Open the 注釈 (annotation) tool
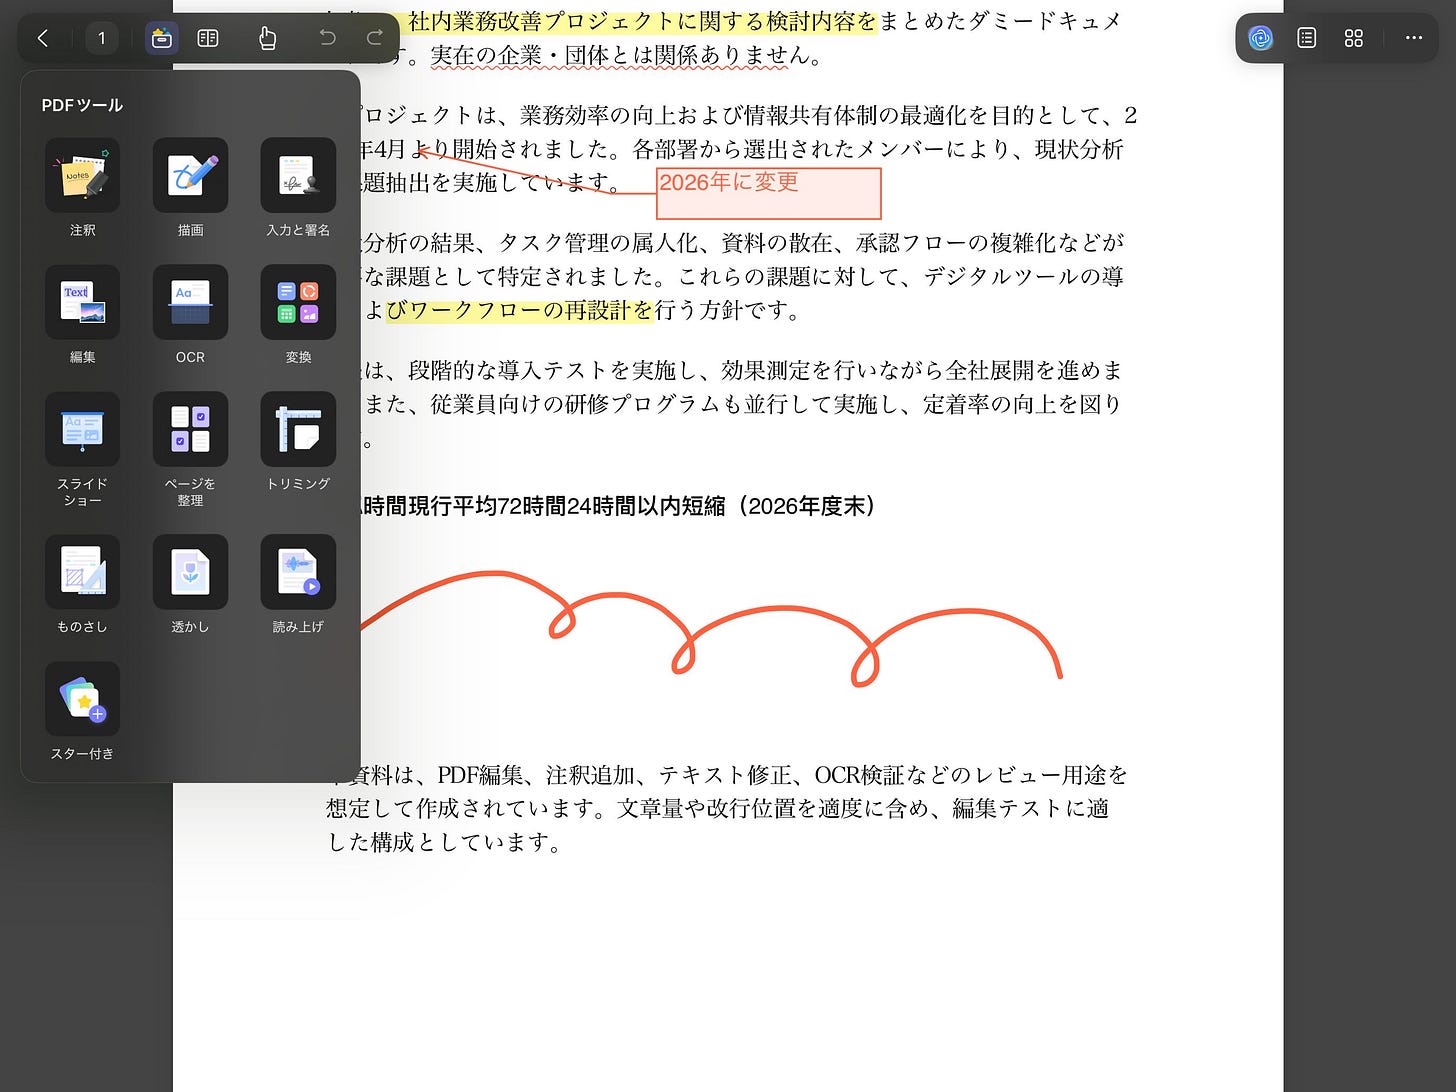Screen dimensions: 1456x1092 82,175
